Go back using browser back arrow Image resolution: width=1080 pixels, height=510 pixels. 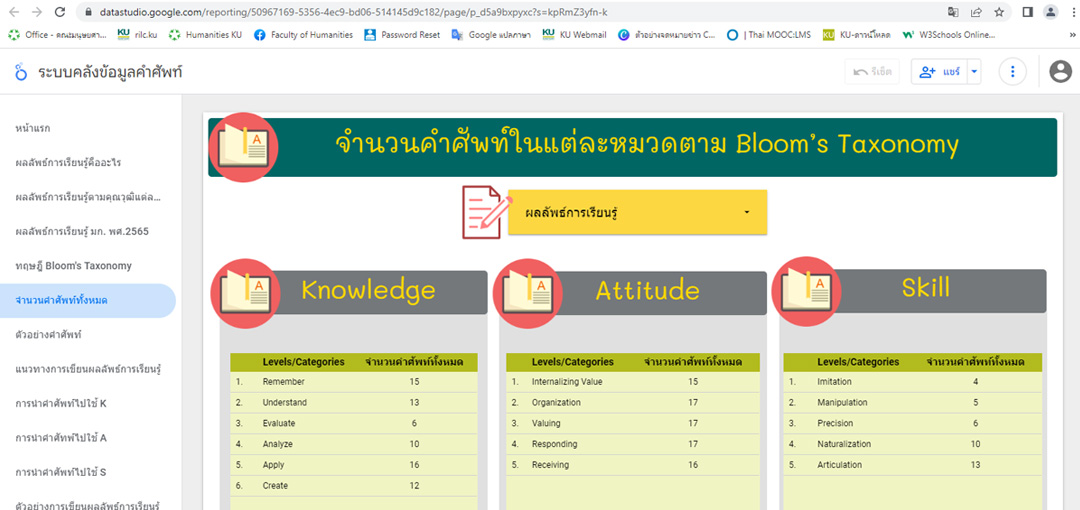16,12
